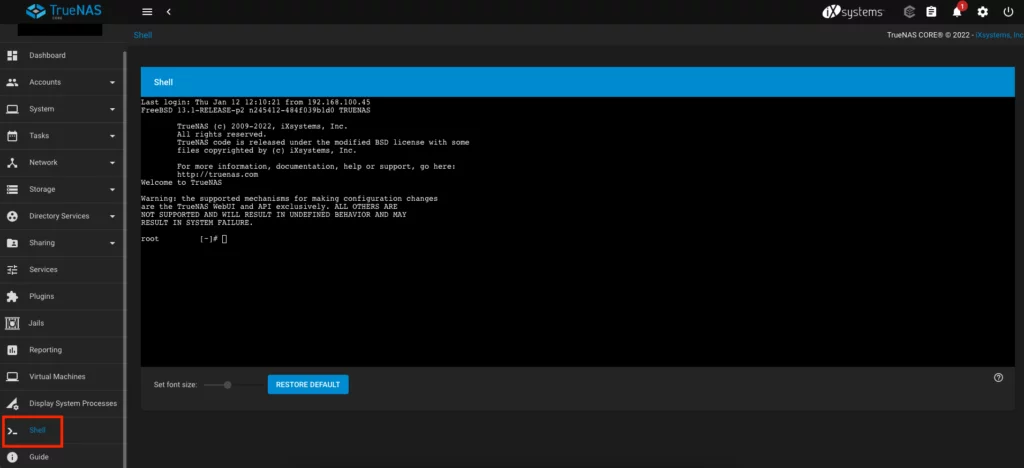The height and width of the screenshot is (468, 1024).
Task: Click the System laptop icon
Action: coord(12,109)
